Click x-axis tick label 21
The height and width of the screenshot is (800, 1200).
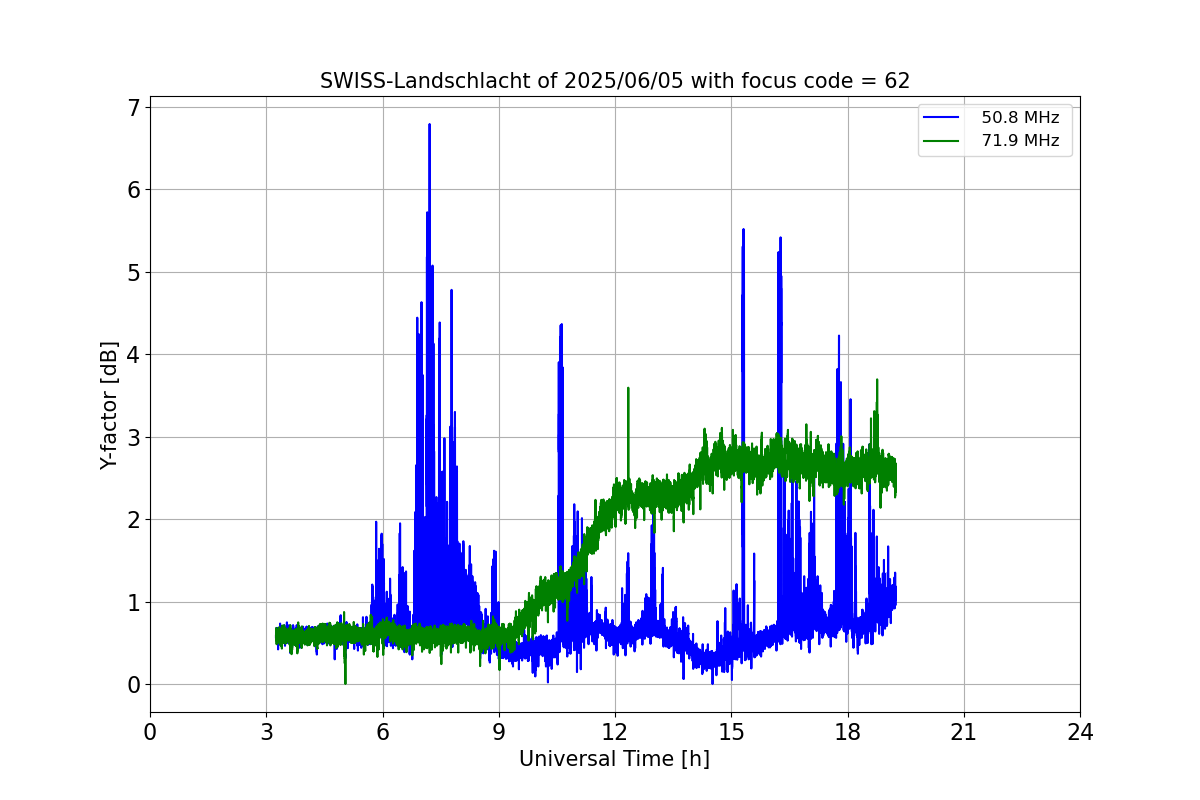tap(964, 731)
